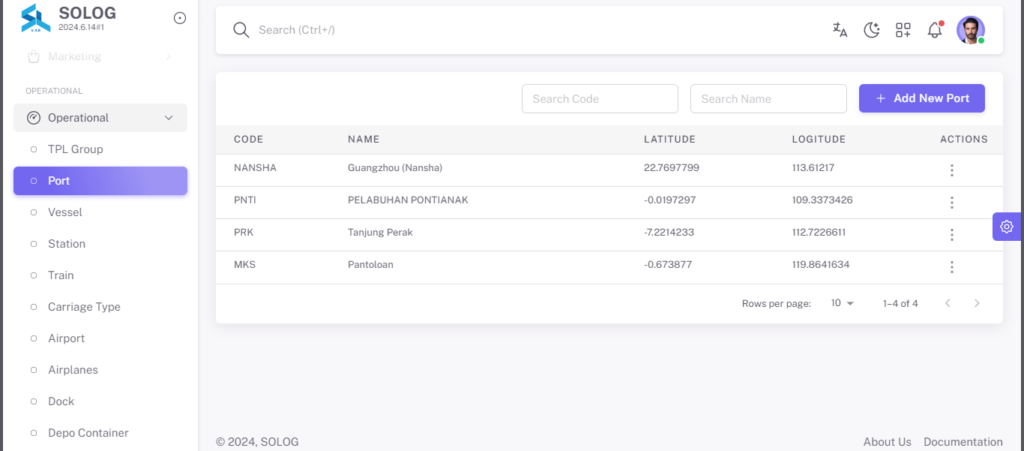Open Vessel menu item

point(101,212)
